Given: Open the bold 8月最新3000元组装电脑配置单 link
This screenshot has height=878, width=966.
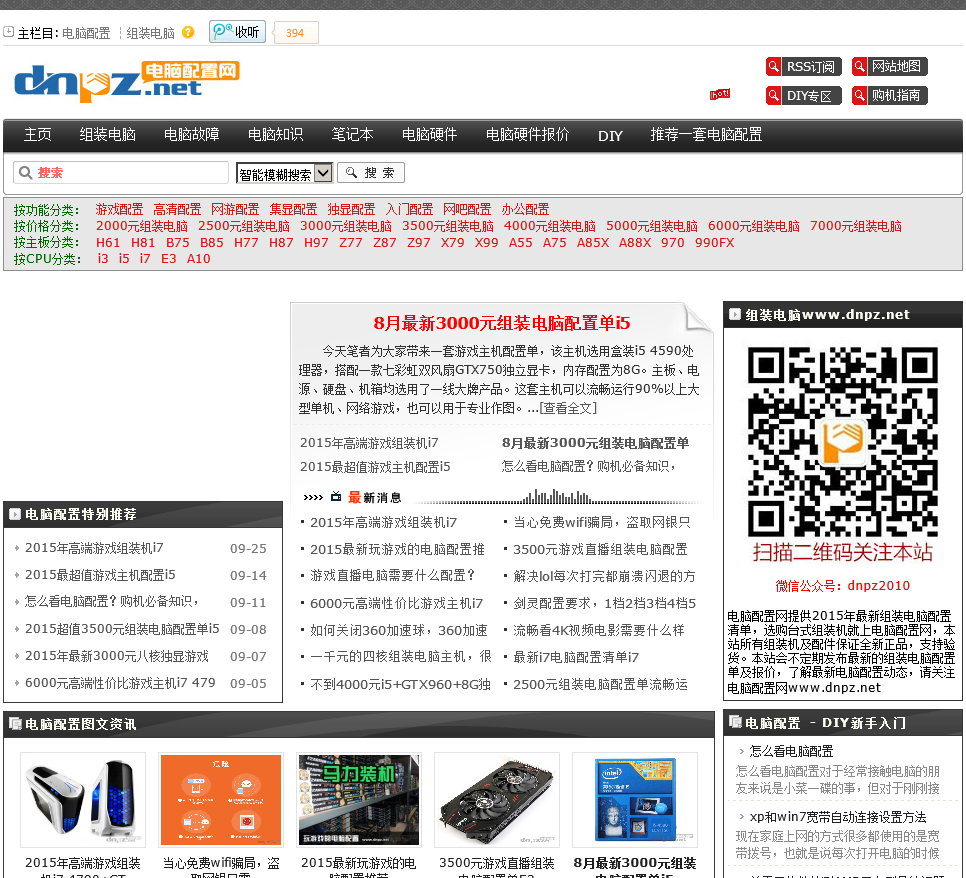Looking at the screenshot, I should (595, 443).
